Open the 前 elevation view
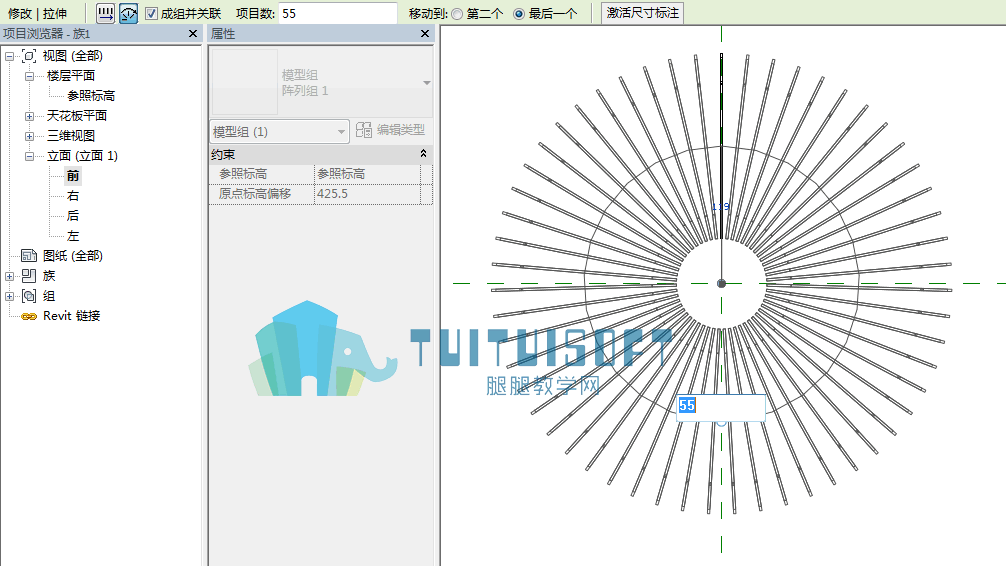 point(72,176)
